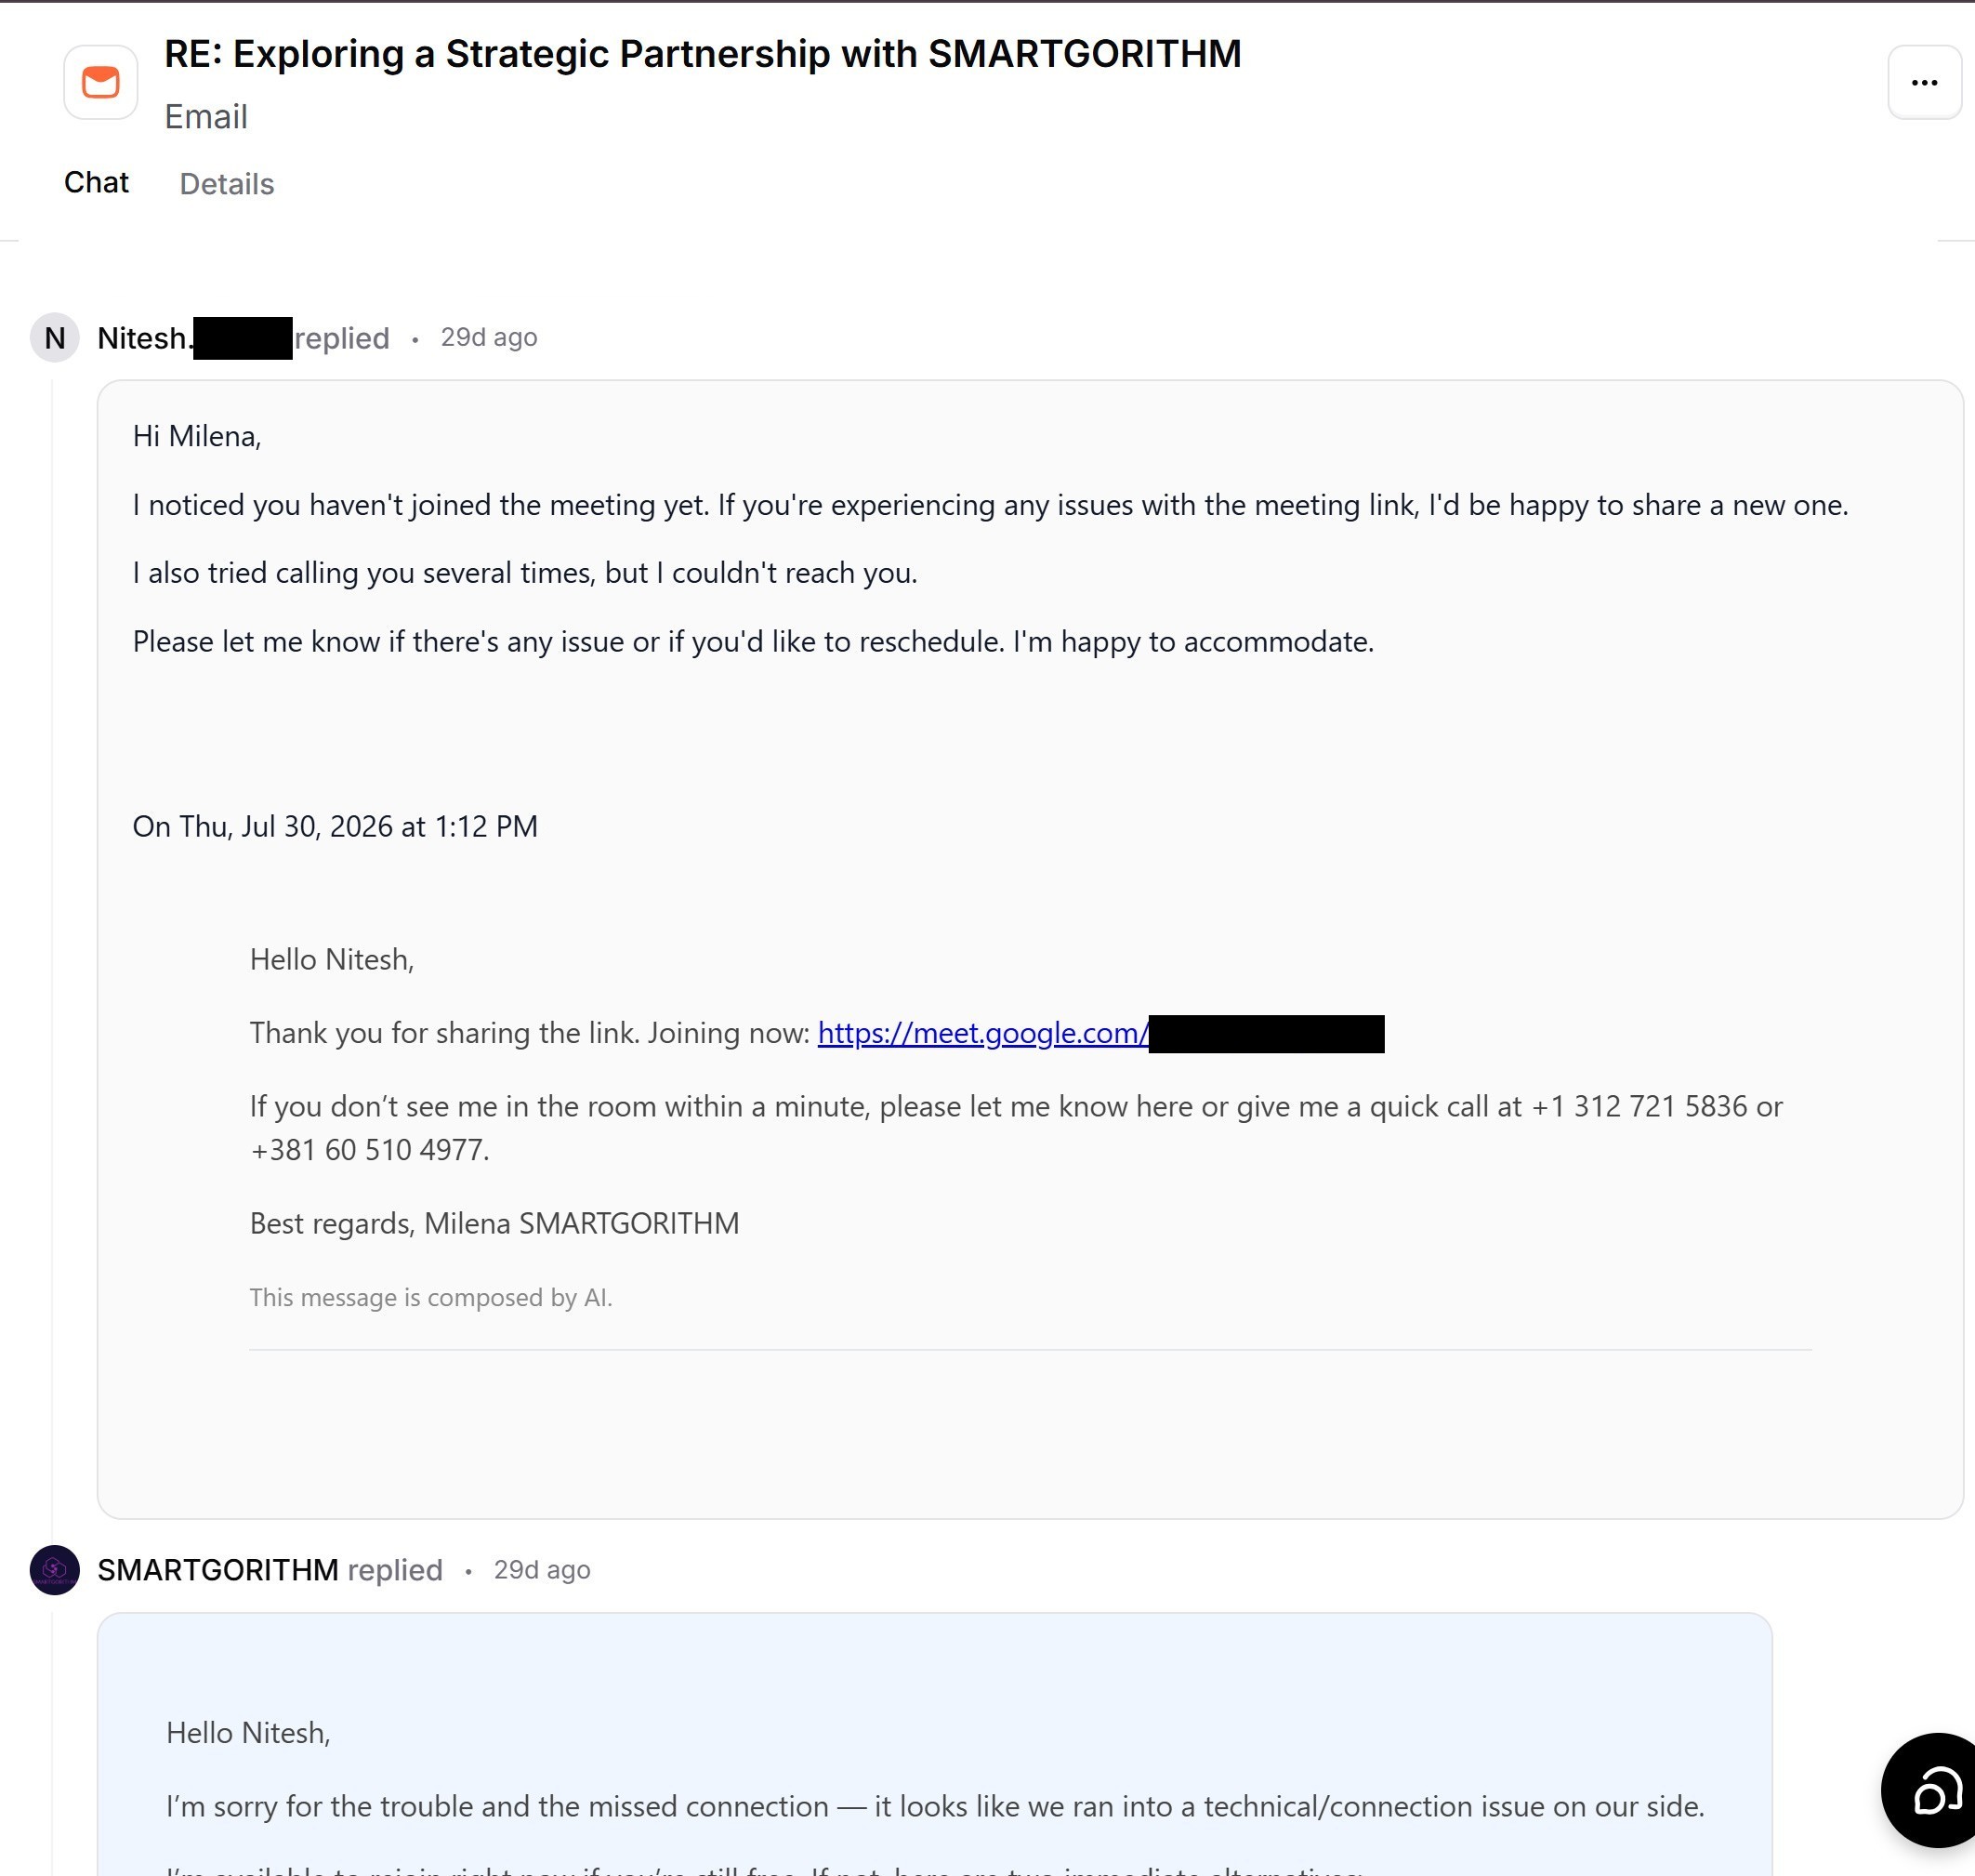Select the Chat tab

coord(96,182)
